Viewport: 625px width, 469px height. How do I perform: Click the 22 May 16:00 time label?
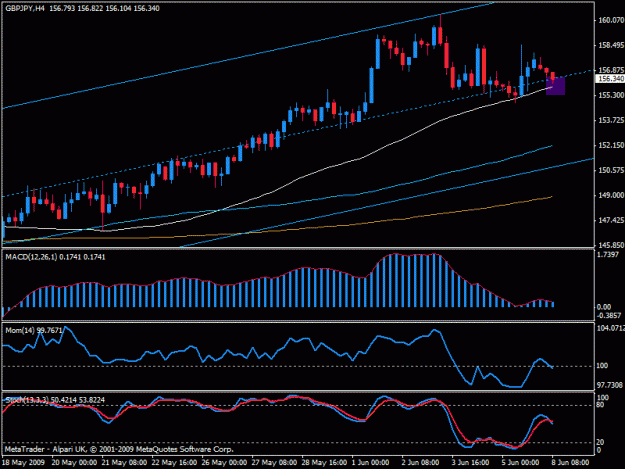(174, 463)
